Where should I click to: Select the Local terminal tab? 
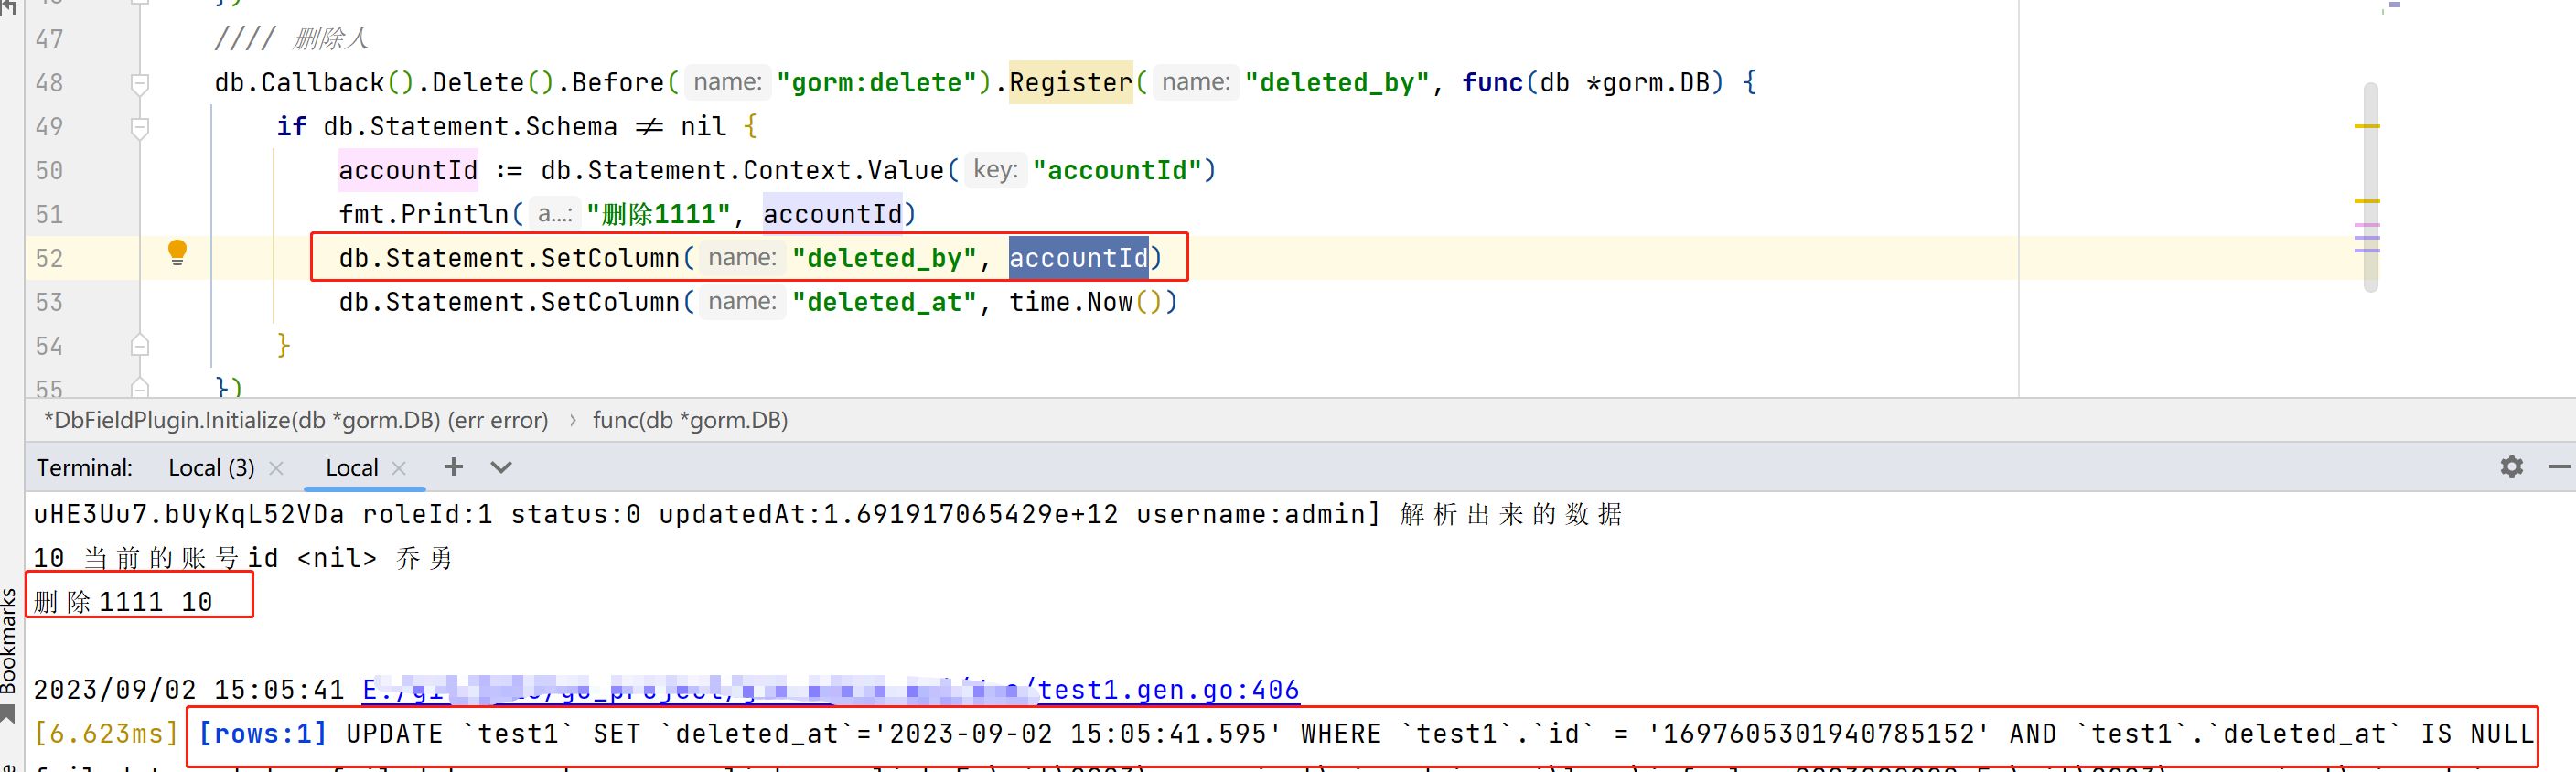coord(351,468)
